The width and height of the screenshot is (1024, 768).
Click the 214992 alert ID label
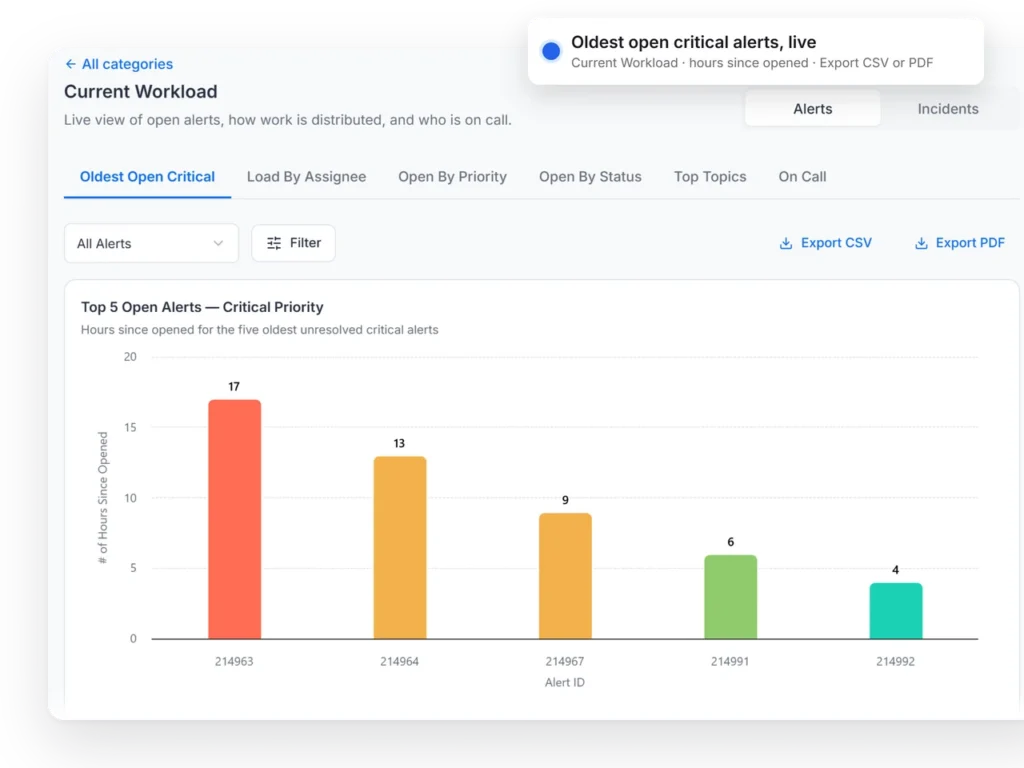tap(895, 662)
